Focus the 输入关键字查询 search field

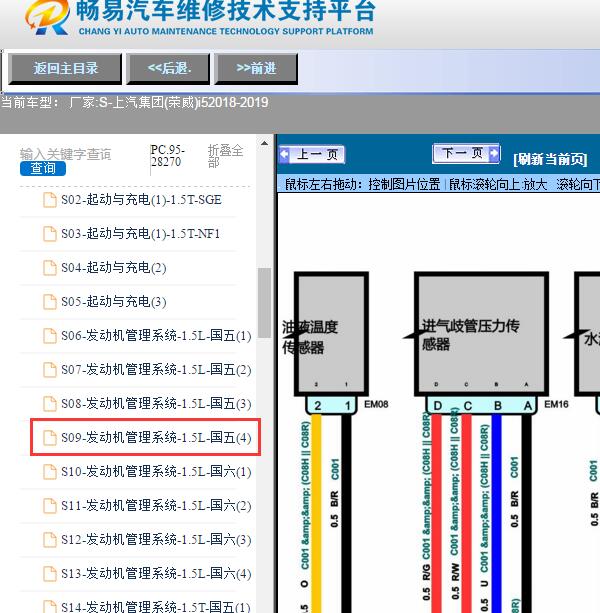point(66,154)
